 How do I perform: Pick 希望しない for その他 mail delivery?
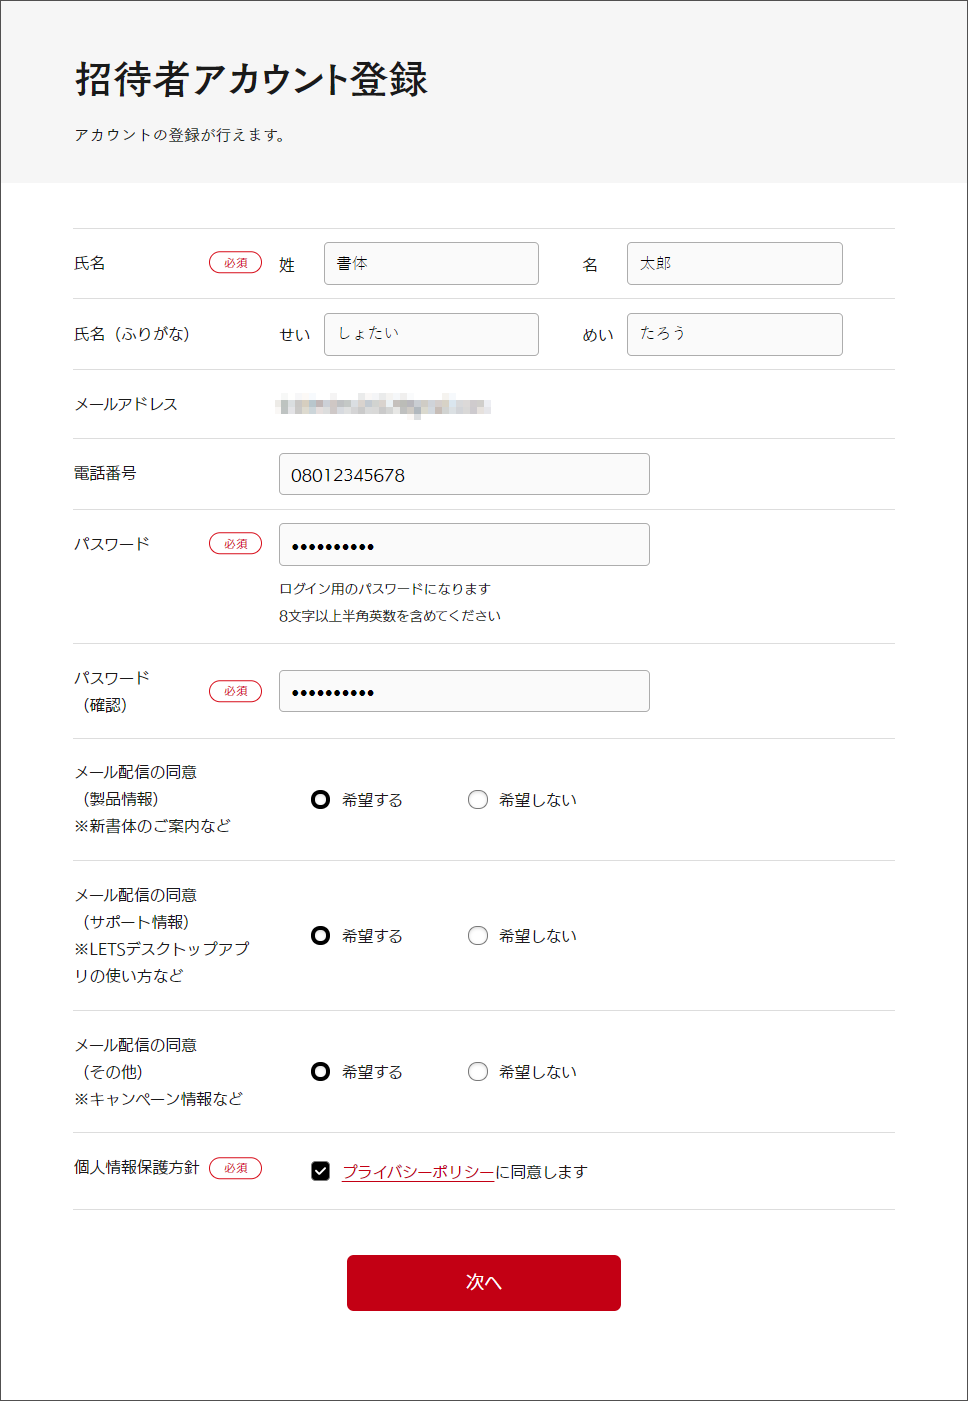point(478,1072)
